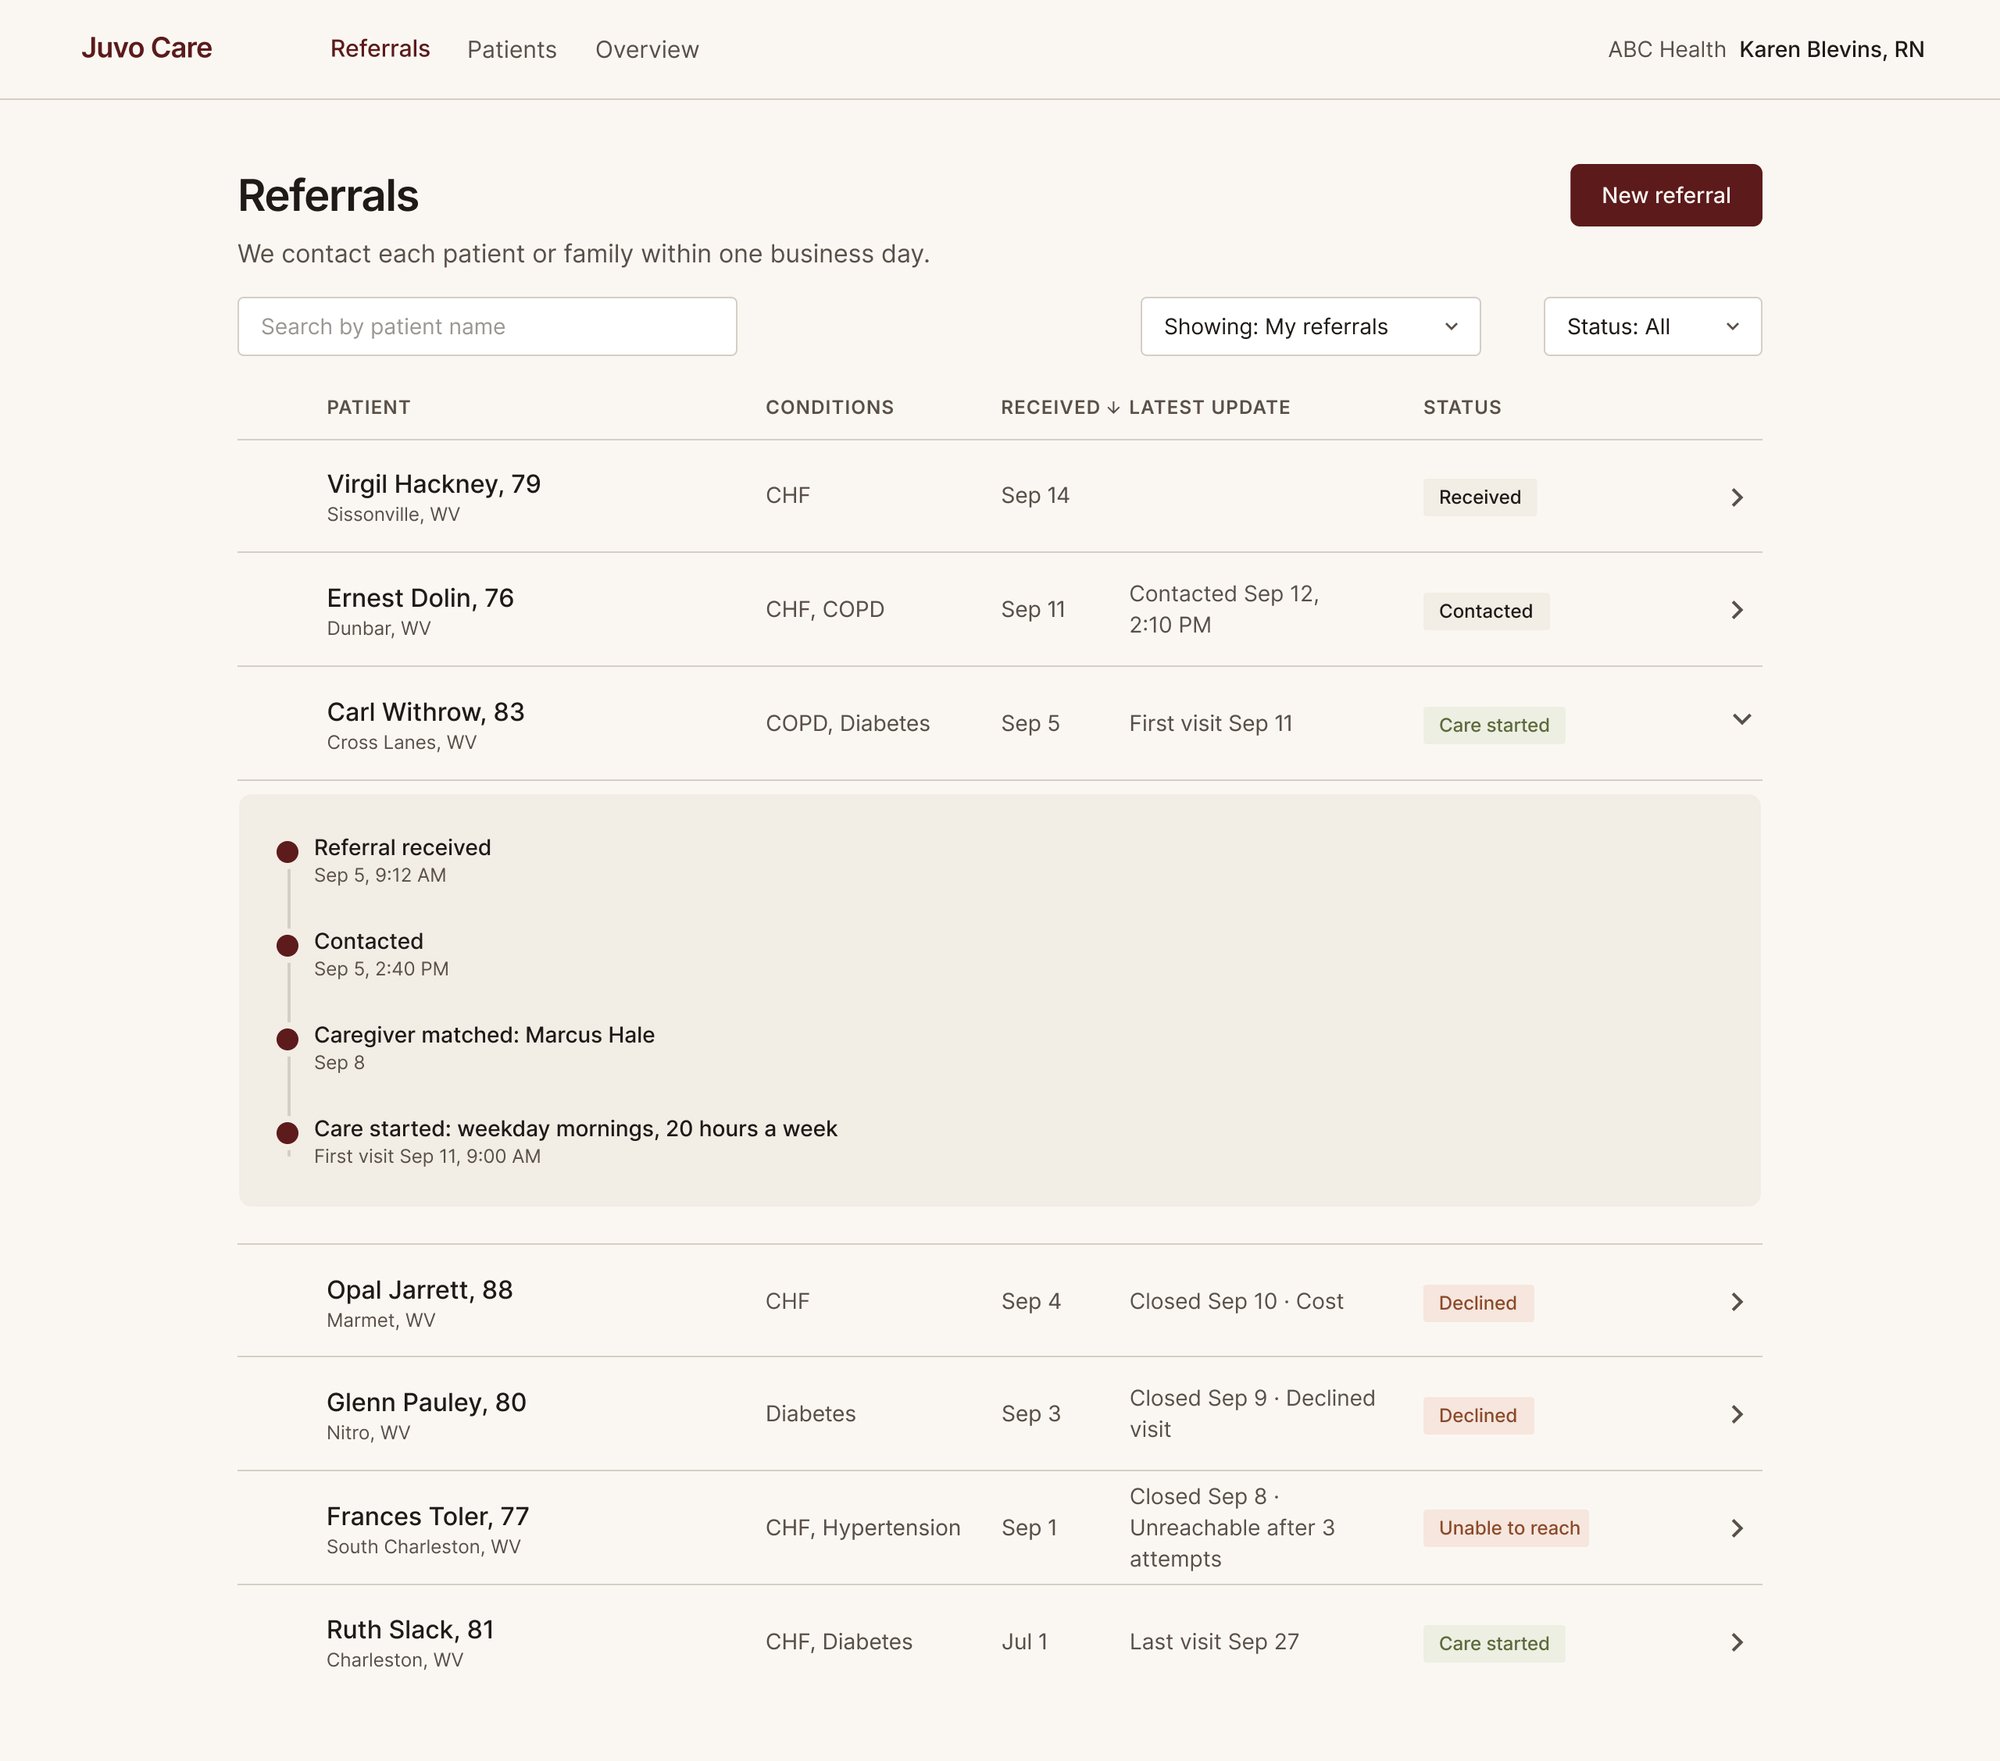Viewport: 2000px width, 1761px height.
Task: Expand Ernest Dolin row chevron
Action: pyautogui.click(x=1737, y=610)
